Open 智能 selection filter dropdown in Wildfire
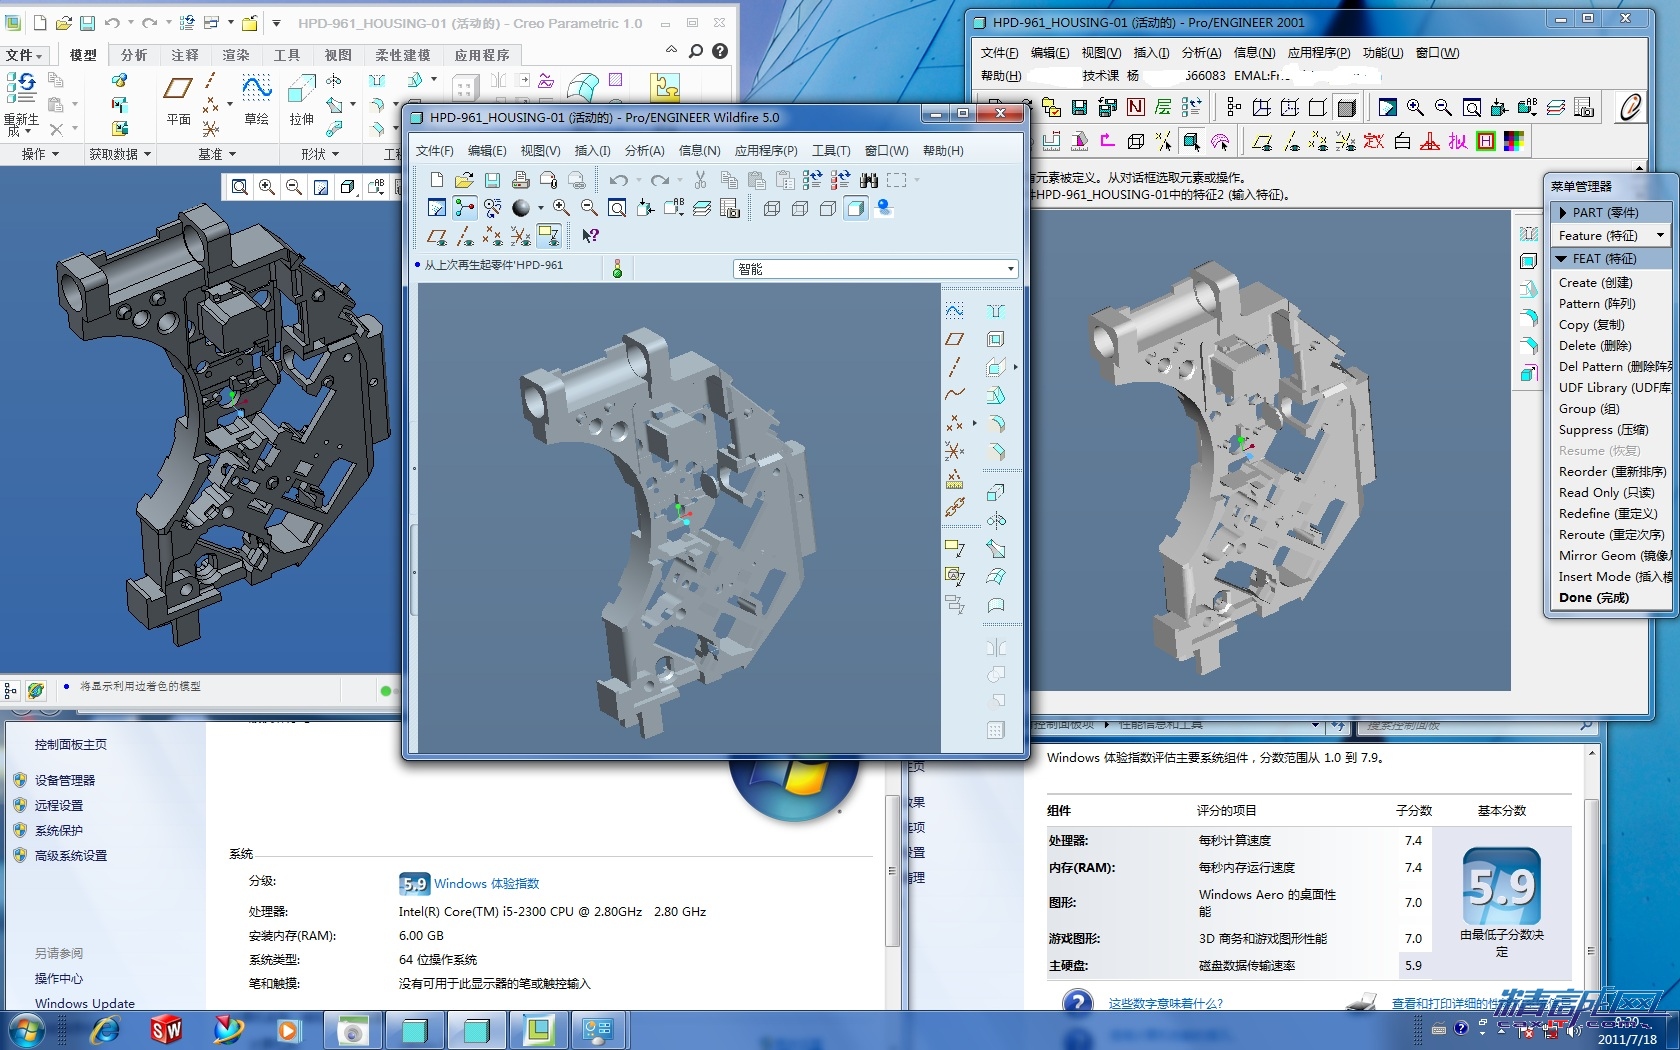The height and width of the screenshot is (1050, 1680). (x=876, y=269)
